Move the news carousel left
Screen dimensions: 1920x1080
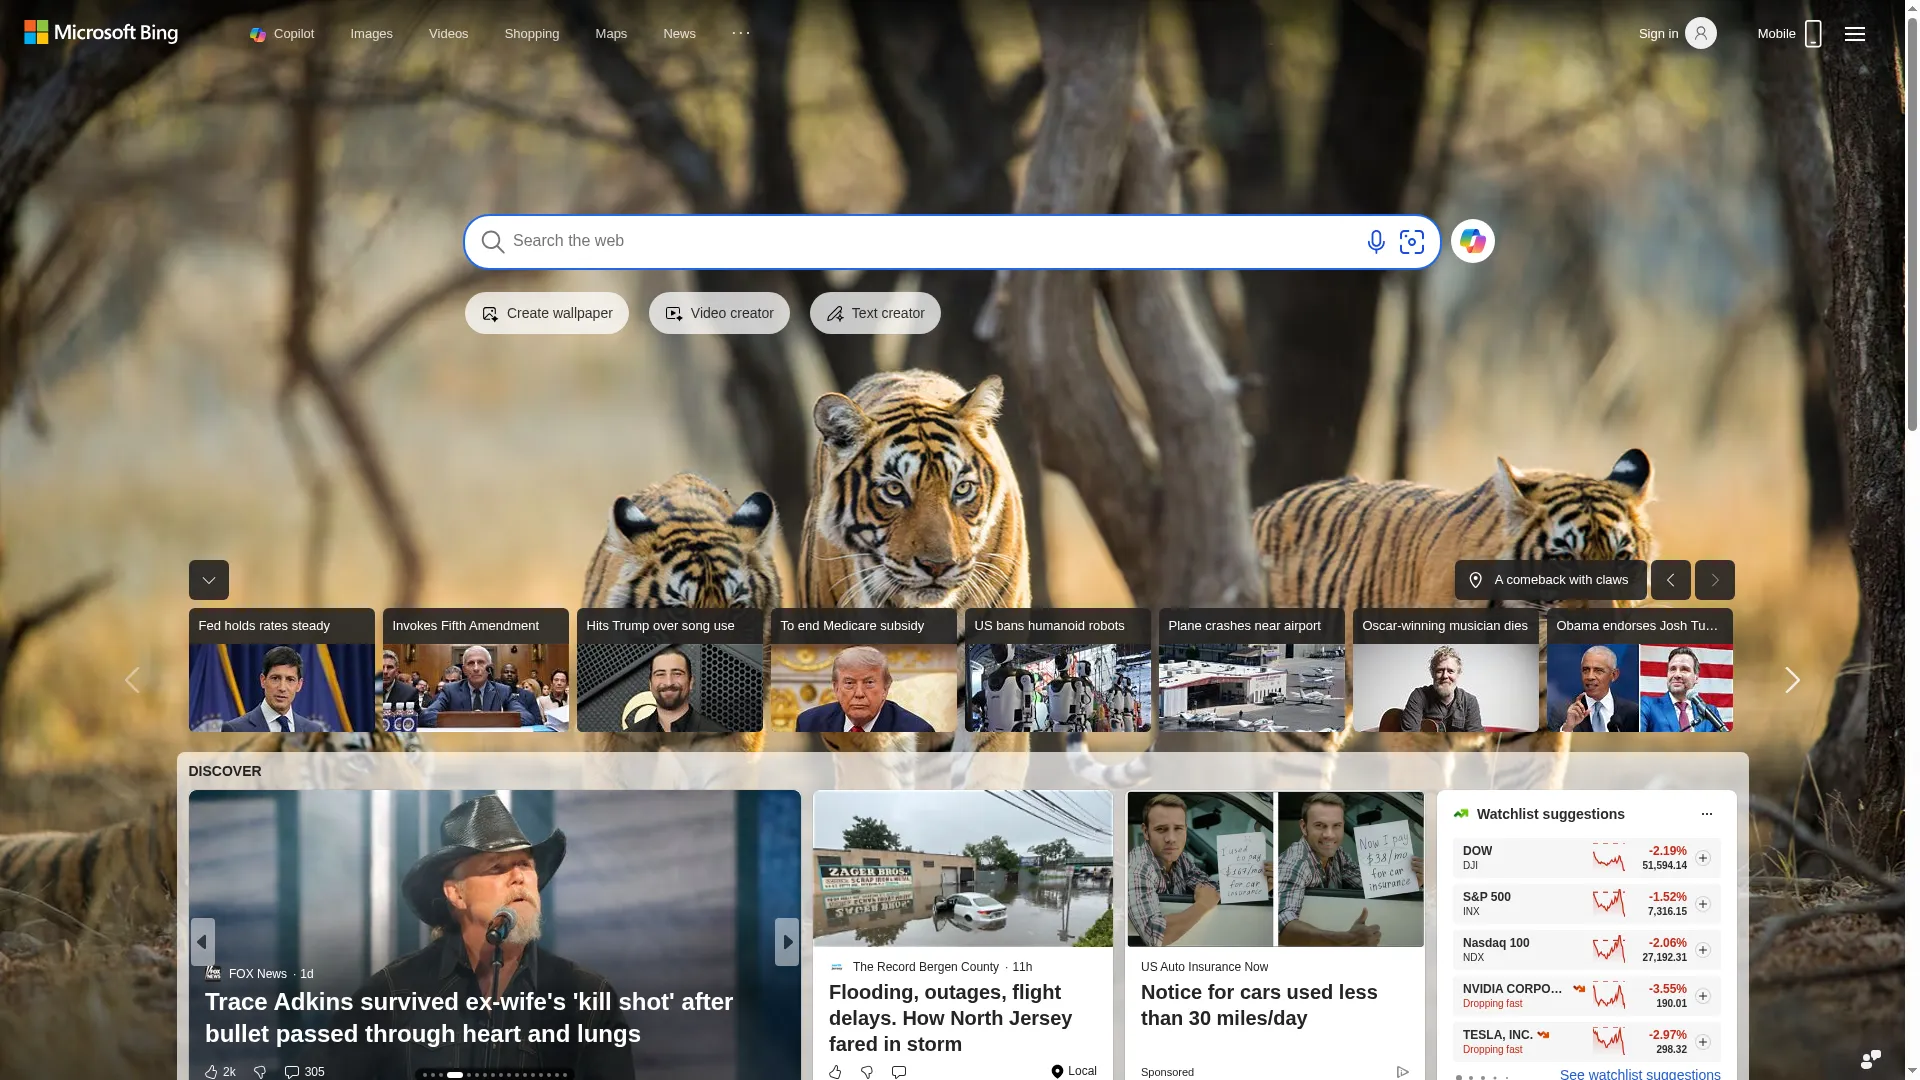click(x=132, y=680)
